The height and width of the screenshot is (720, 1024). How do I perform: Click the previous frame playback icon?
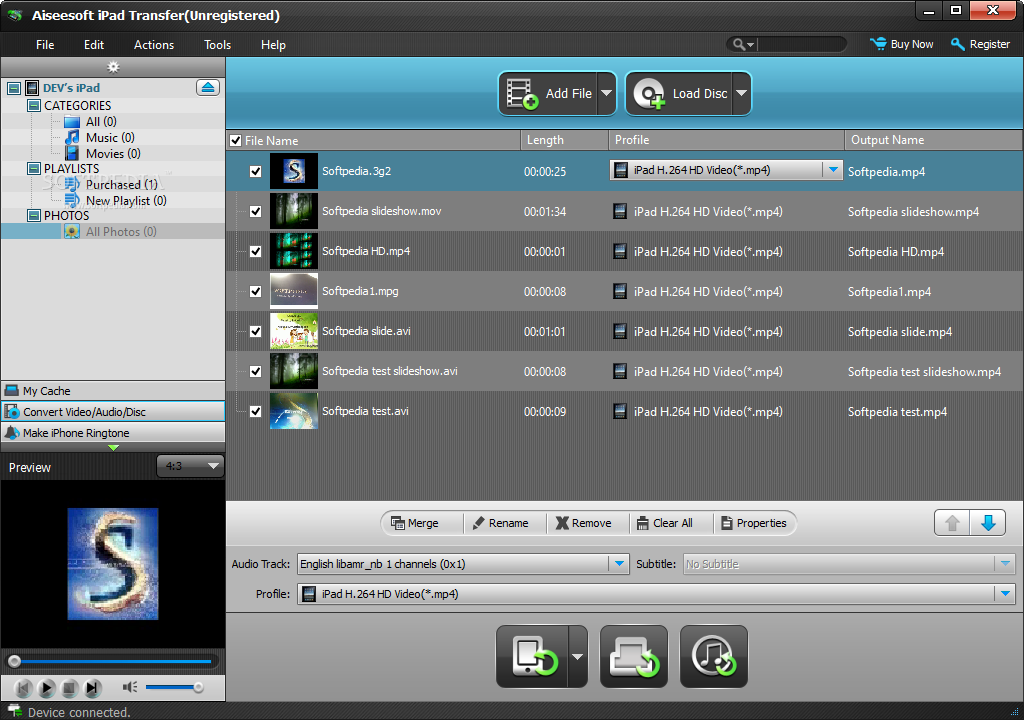[x=24, y=687]
